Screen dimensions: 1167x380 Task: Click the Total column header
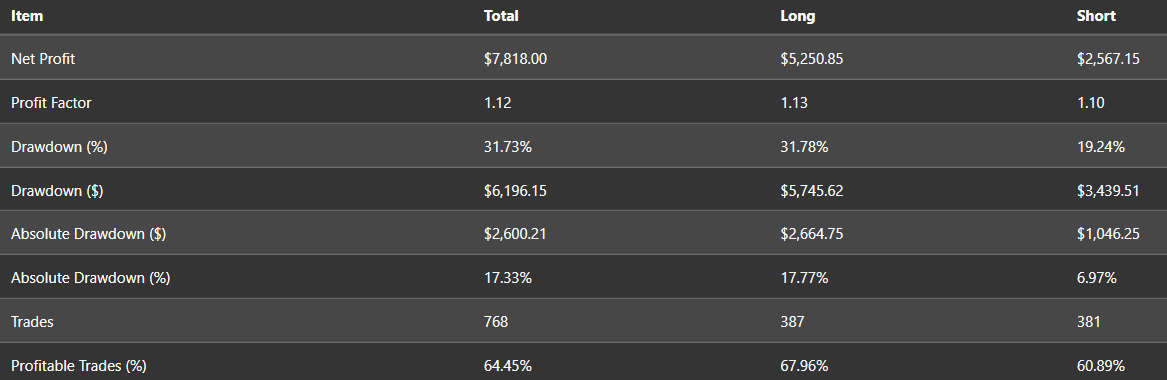point(501,16)
